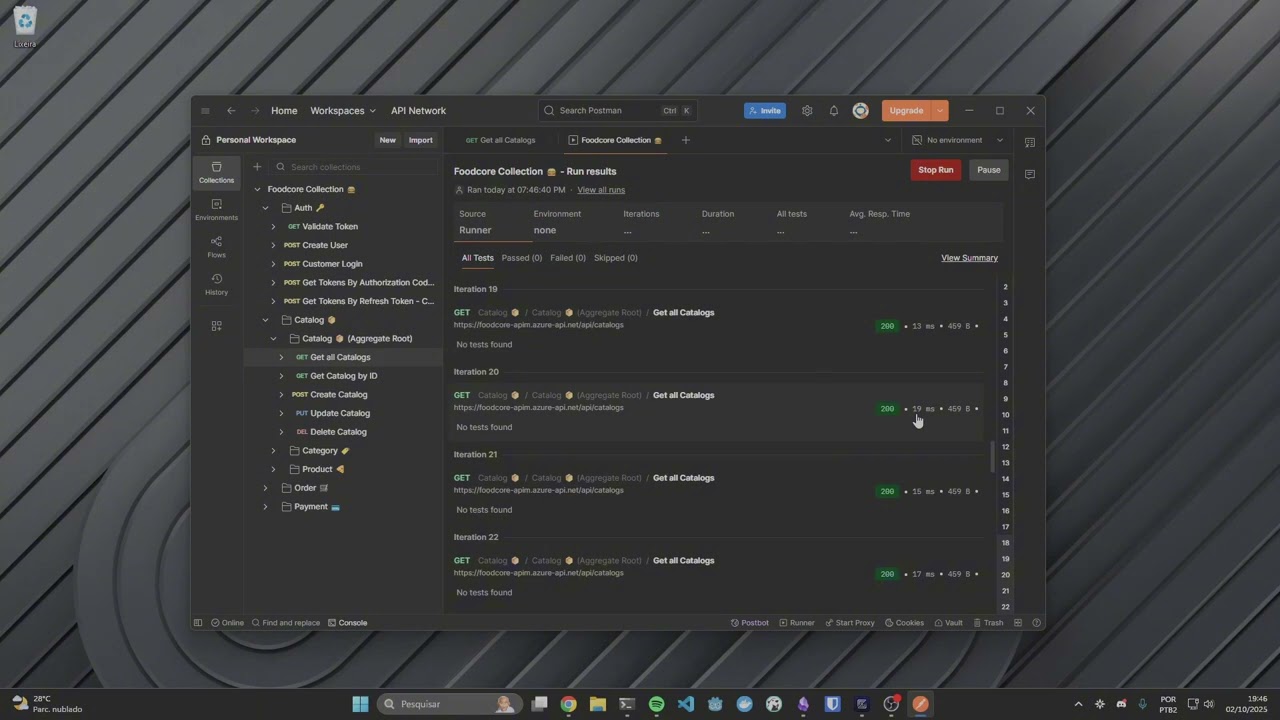1280x720 pixels.
Task: Open the Workspaces dropdown
Action: (x=343, y=111)
